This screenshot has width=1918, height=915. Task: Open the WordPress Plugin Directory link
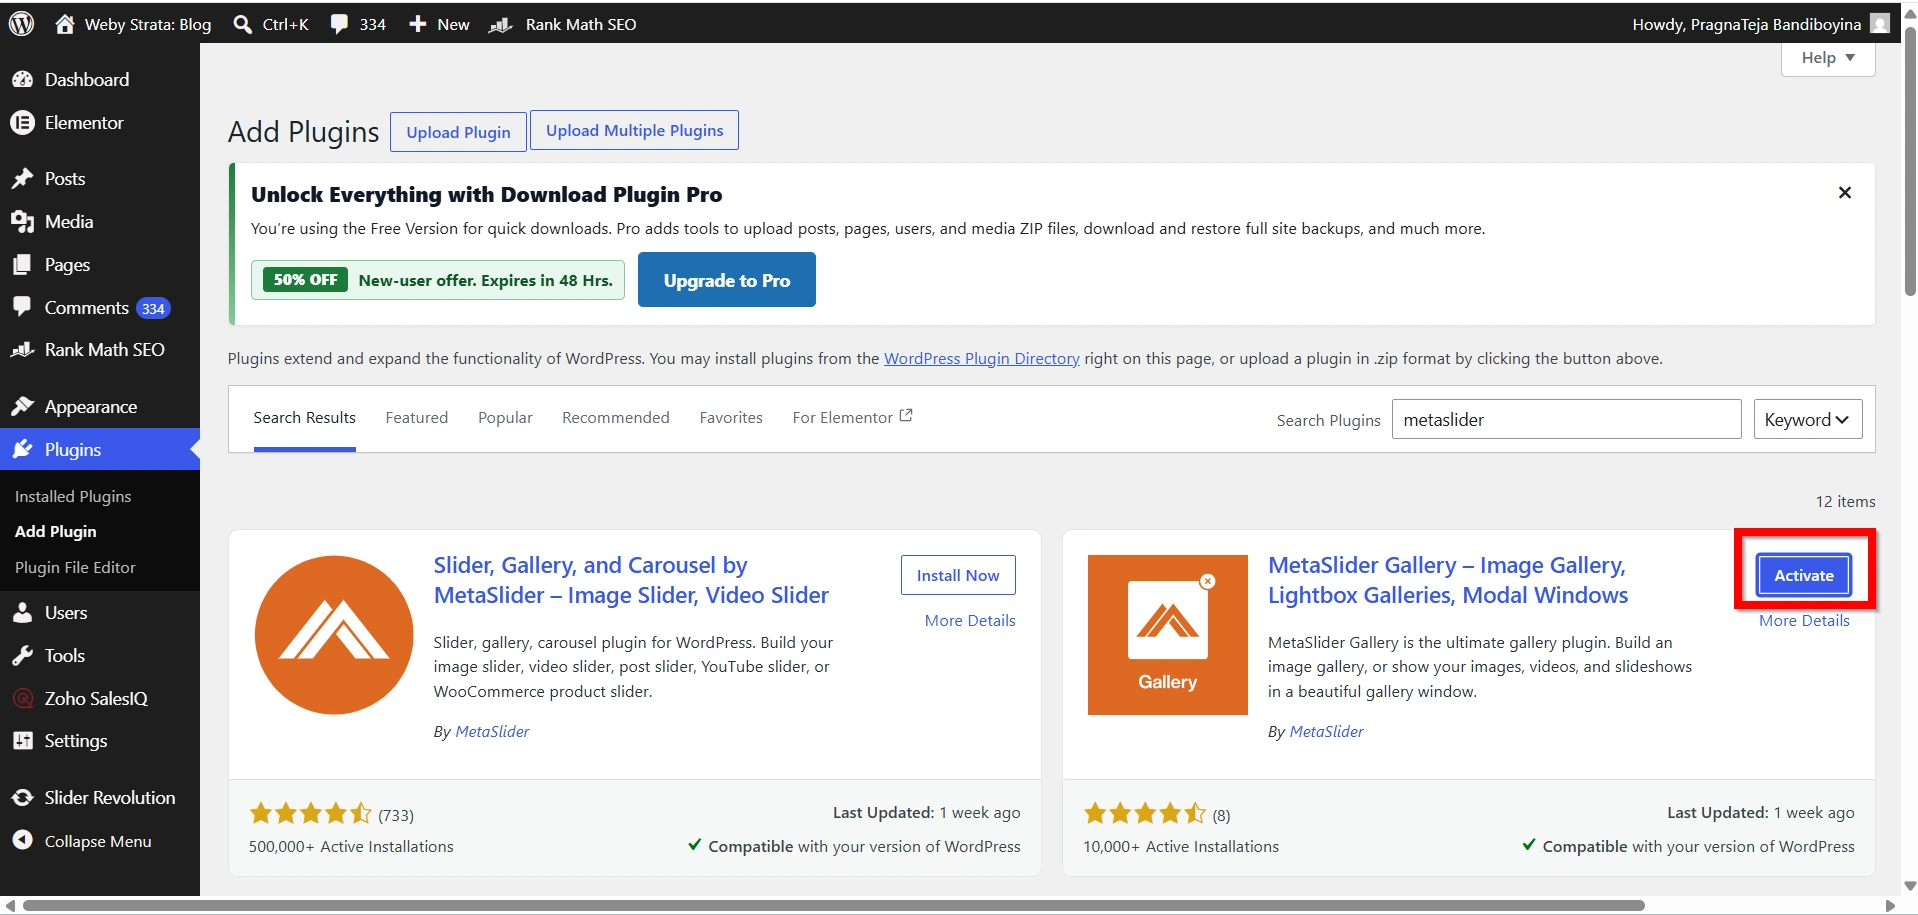pos(982,358)
